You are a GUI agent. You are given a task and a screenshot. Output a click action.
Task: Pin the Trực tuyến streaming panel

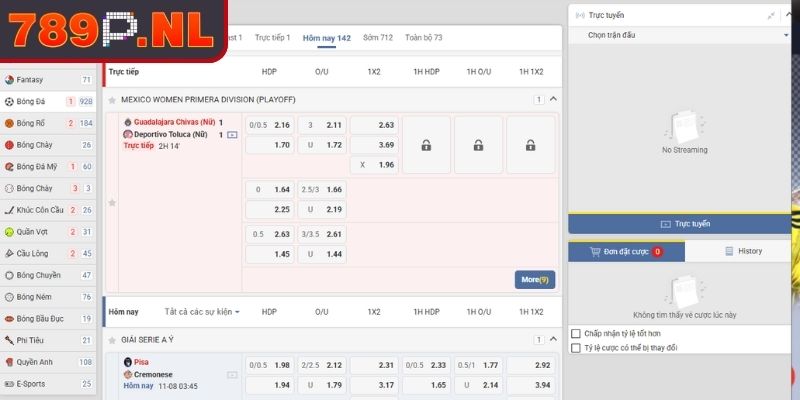pyautogui.click(x=771, y=16)
